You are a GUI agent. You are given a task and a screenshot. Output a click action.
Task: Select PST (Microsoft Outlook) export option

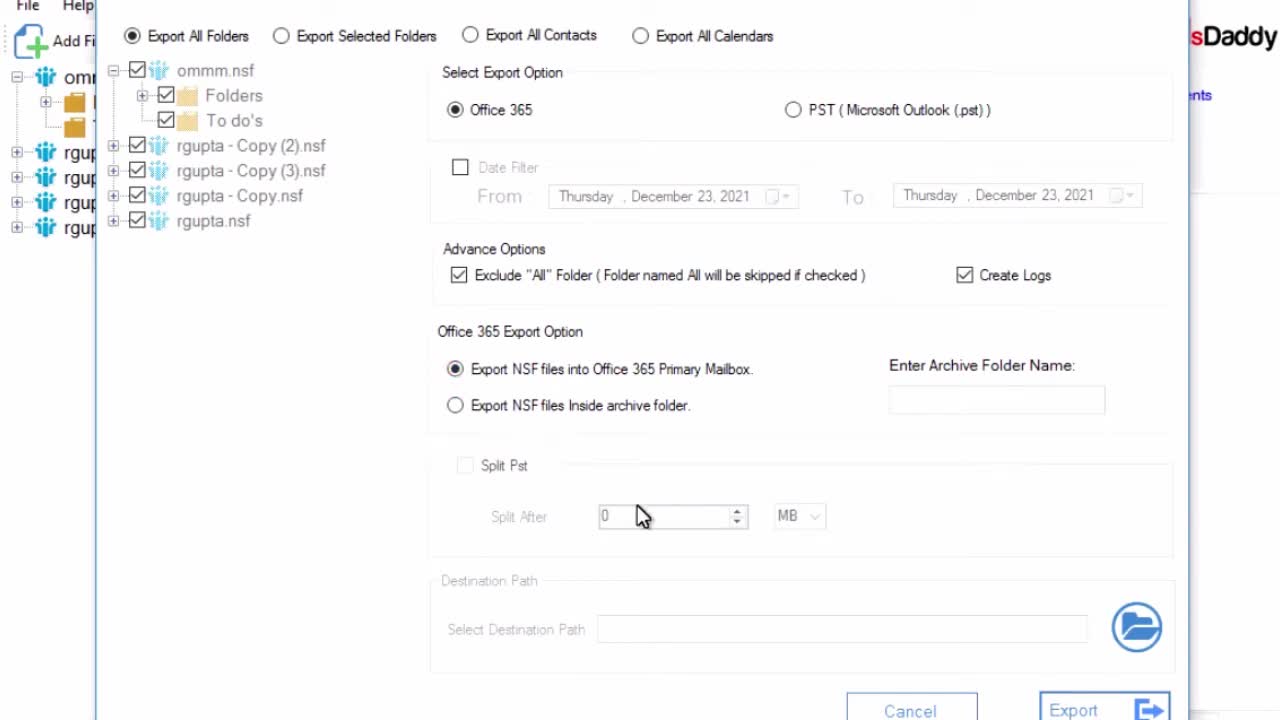pyautogui.click(x=793, y=110)
